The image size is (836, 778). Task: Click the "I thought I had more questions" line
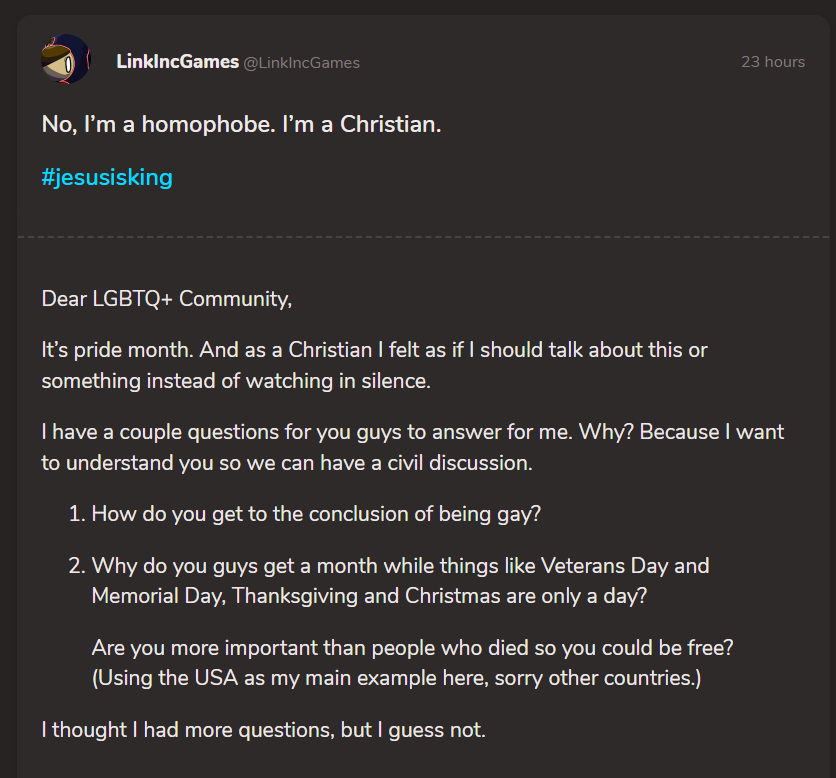coord(264,730)
